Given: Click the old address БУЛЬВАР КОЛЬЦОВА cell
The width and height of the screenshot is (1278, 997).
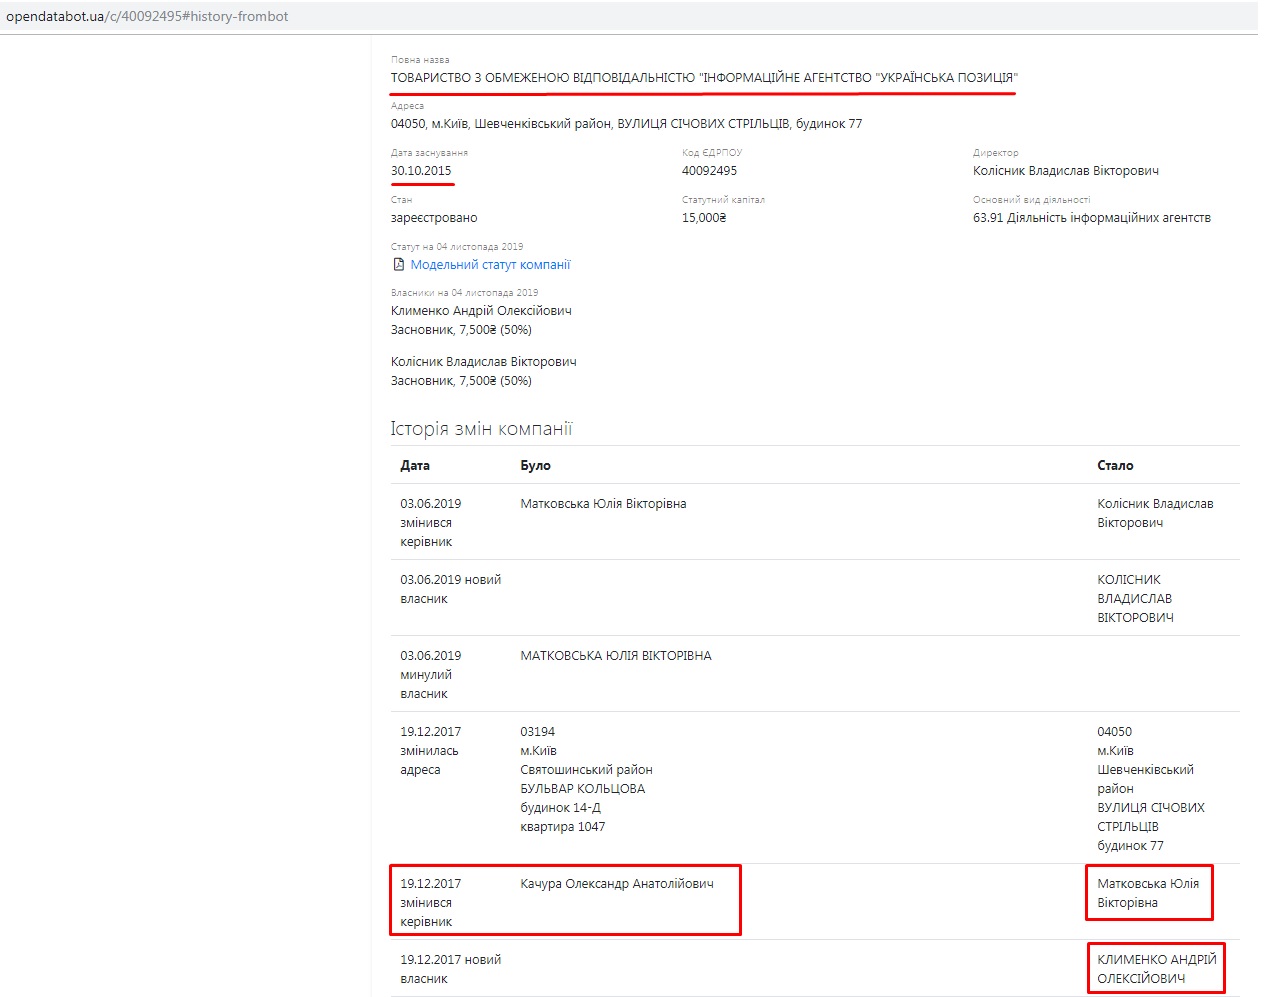Looking at the screenshot, I should click(582, 789).
